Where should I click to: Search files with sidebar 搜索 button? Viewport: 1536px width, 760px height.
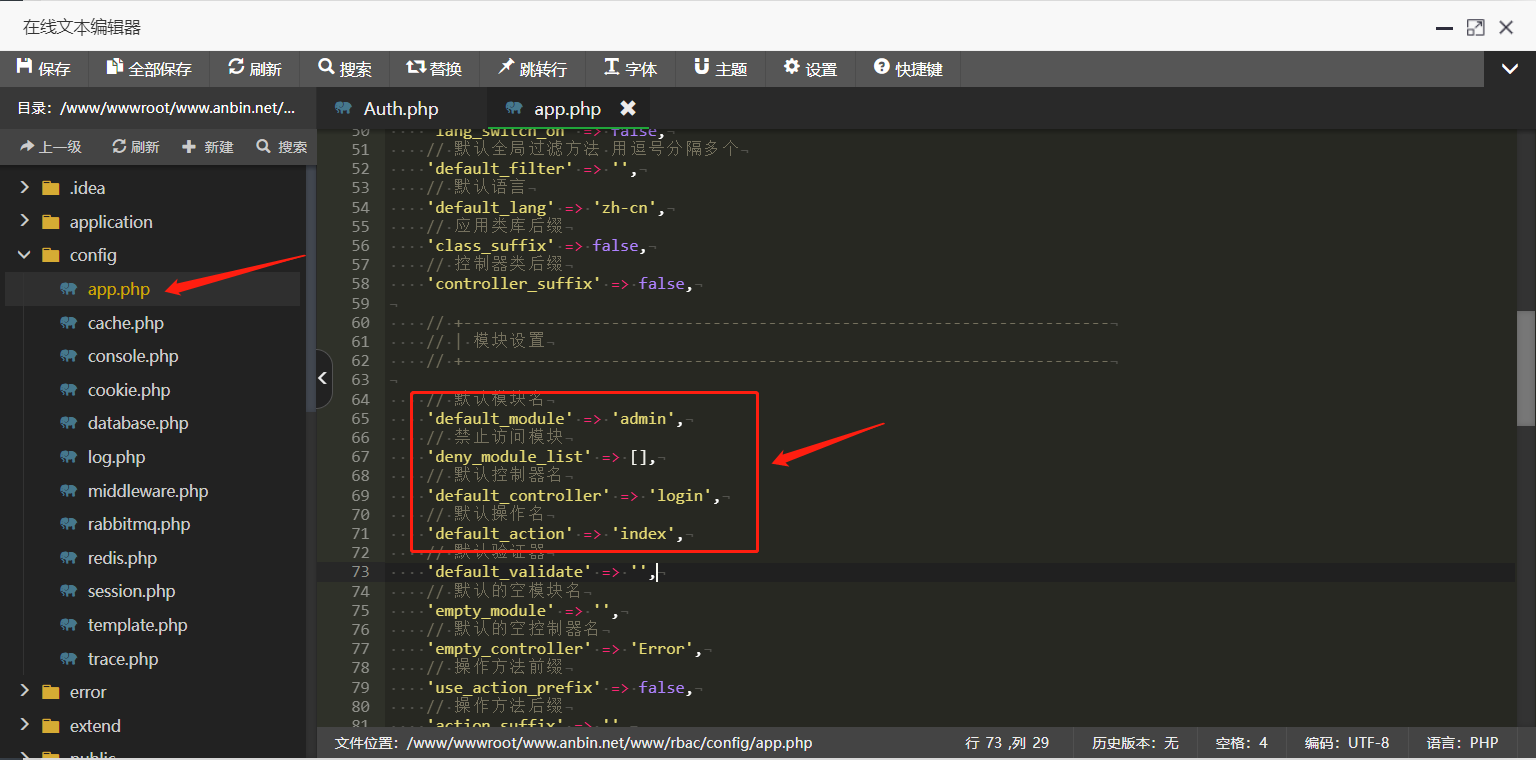point(282,147)
